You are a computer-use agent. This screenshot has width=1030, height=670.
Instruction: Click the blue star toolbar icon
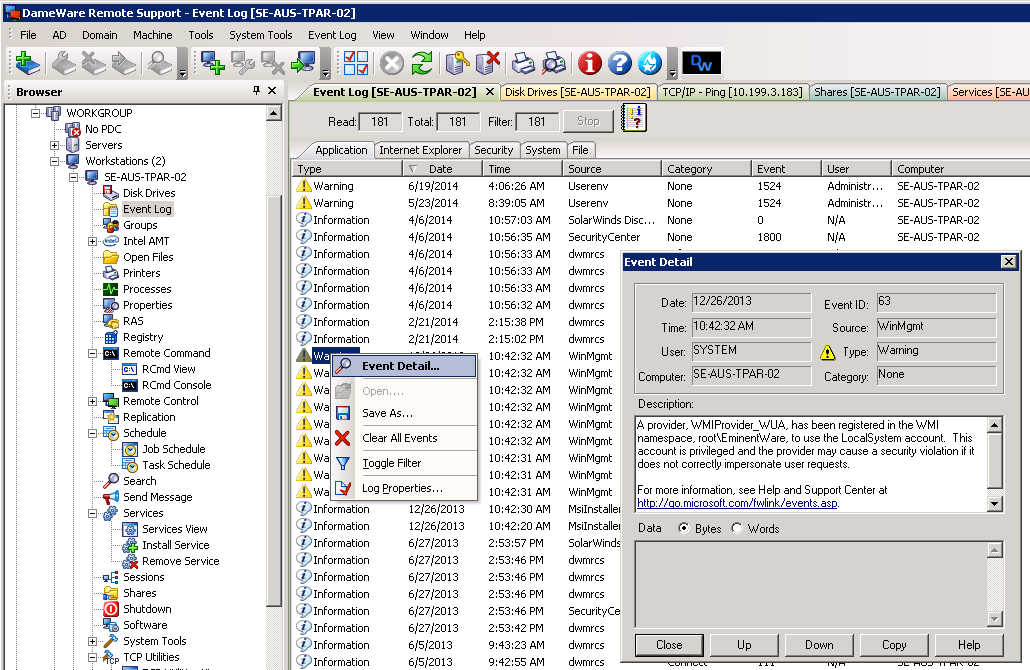pos(650,63)
